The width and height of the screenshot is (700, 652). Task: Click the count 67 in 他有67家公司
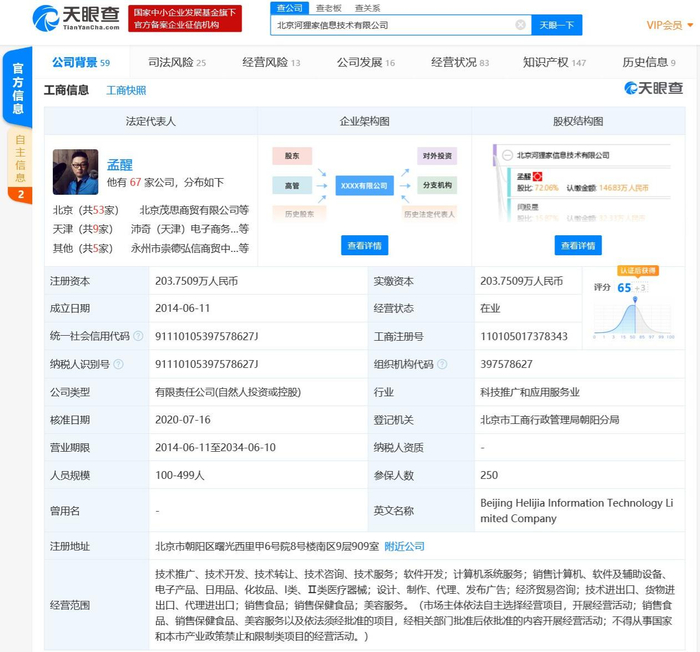[135, 182]
